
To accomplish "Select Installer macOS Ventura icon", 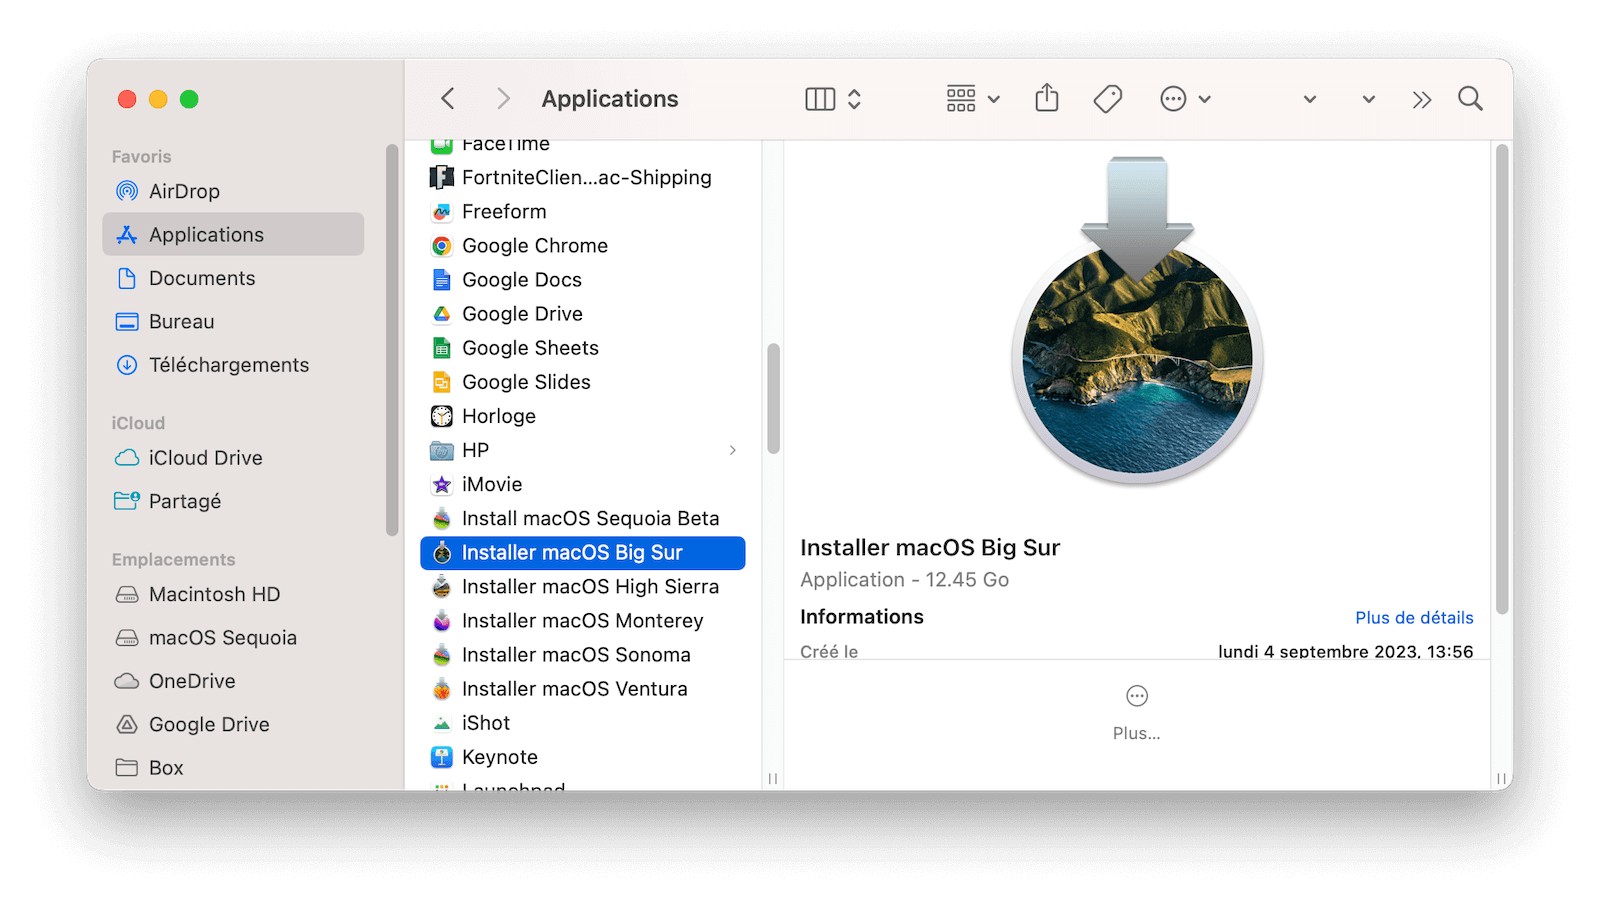I will point(442,689).
